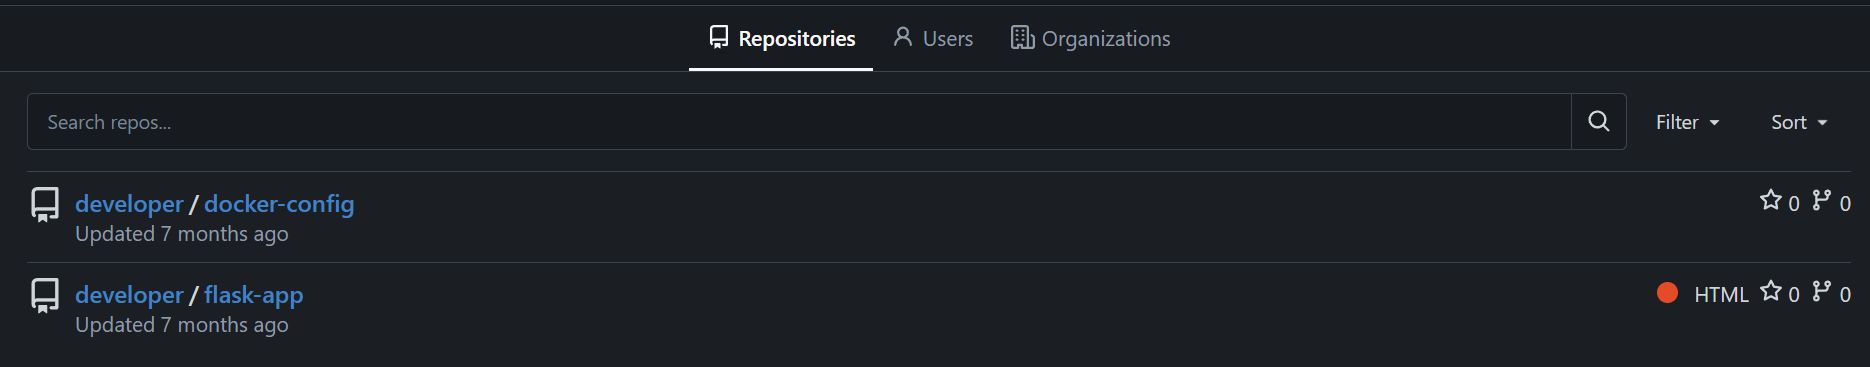Click the magnifier search button
Viewport: 1870px width, 367px height.
1598,122
